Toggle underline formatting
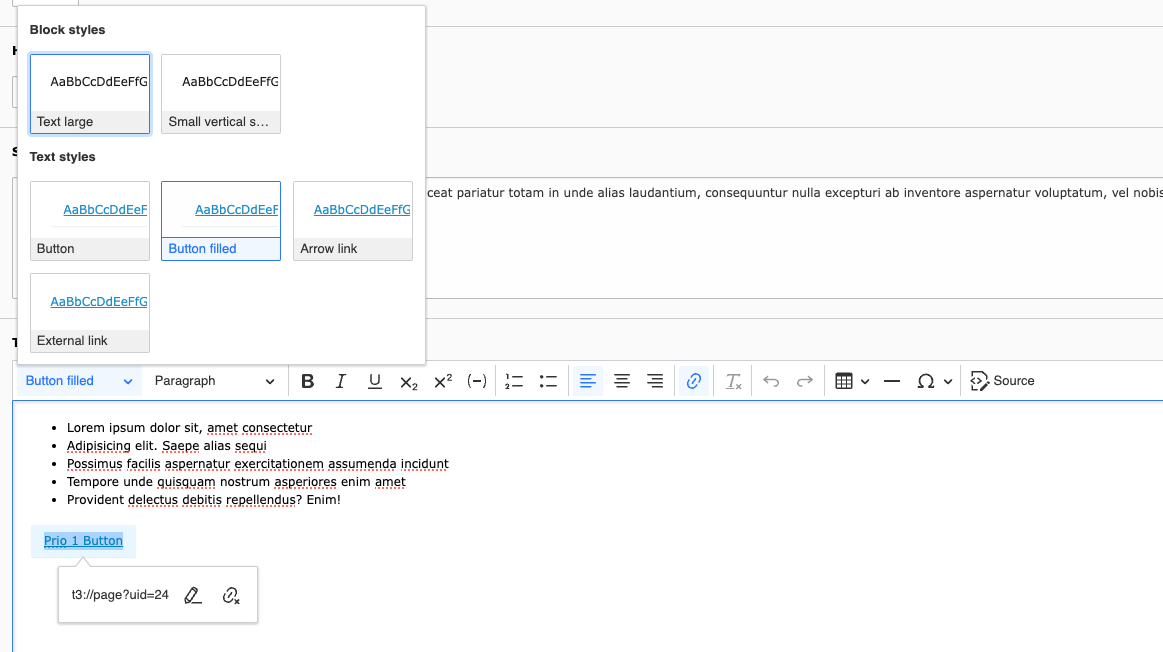The height and width of the screenshot is (652, 1163). coord(375,381)
